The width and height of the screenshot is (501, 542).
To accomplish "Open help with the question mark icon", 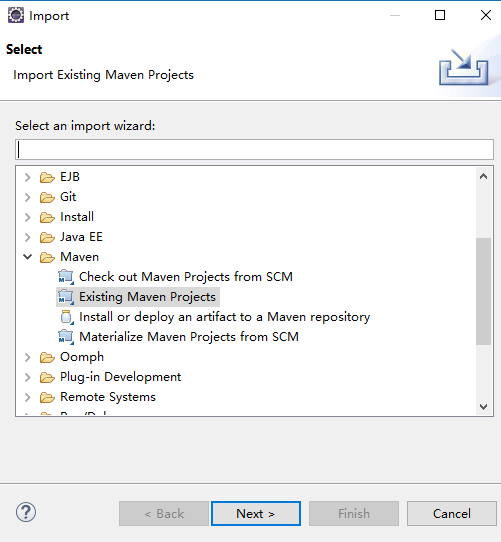I will point(26,513).
